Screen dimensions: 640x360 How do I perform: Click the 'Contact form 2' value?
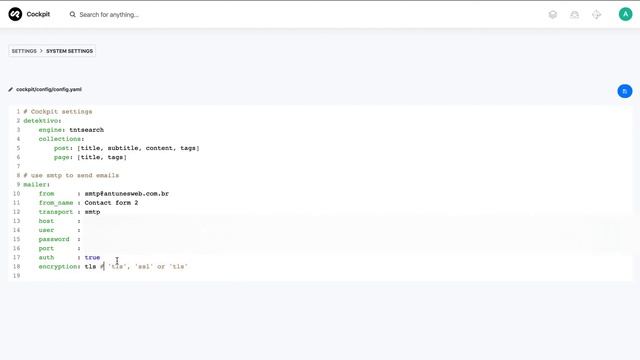tap(111, 203)
